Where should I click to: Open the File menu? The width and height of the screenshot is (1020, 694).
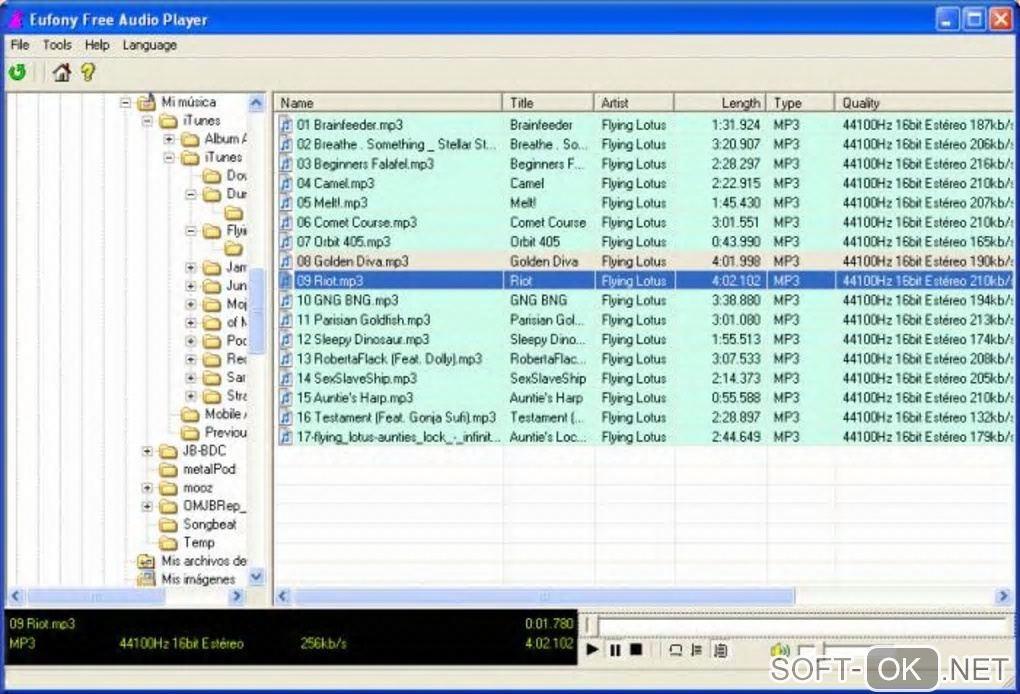(20, 45)
